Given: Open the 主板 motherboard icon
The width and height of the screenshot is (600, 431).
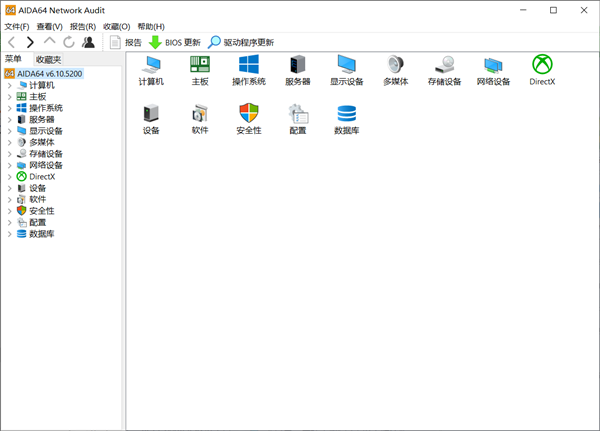Looking at the screenshot, I should coord(200,66).
